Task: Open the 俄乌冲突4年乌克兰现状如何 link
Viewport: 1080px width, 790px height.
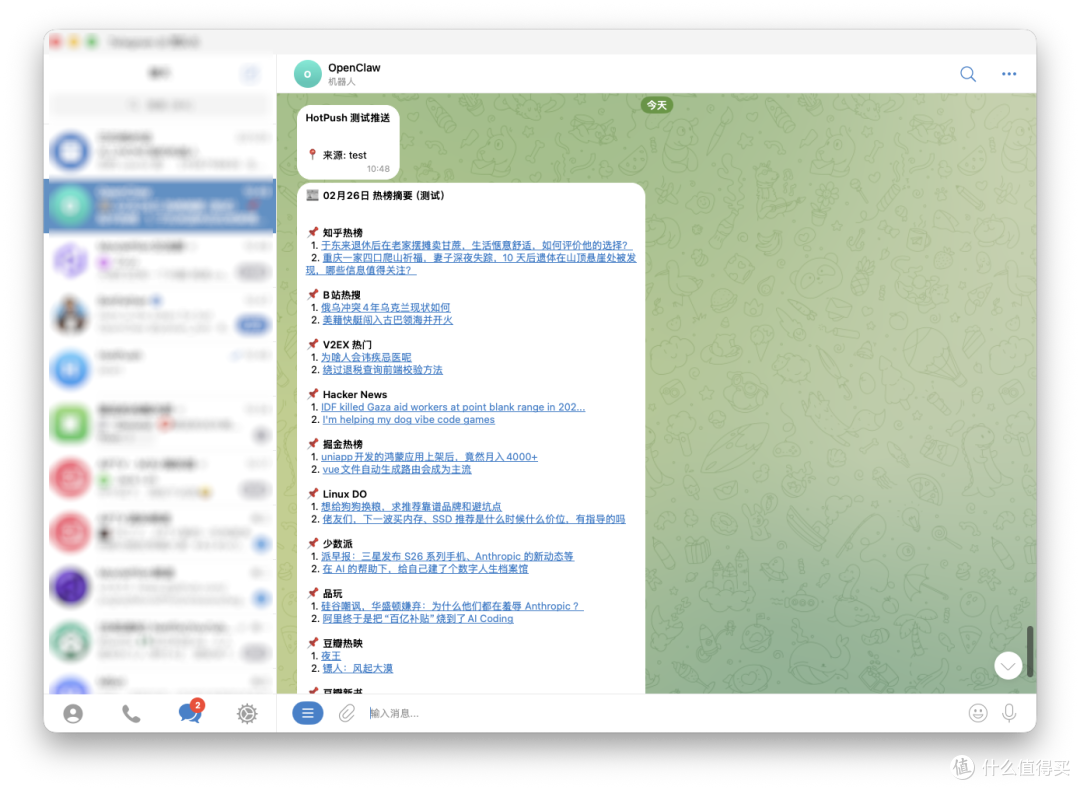Action: pyautogui.click(x=386, y=307)
